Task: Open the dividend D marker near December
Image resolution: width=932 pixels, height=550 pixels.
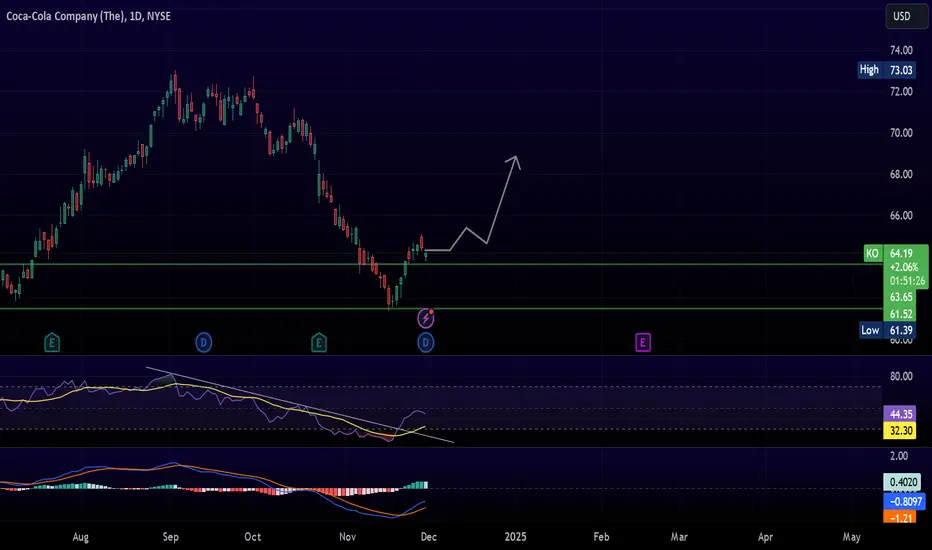Action: point(426,342)
